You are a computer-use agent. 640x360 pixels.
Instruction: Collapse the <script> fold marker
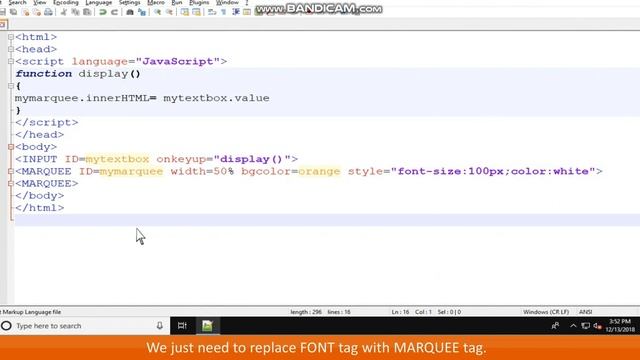click(x=11, y=61)
